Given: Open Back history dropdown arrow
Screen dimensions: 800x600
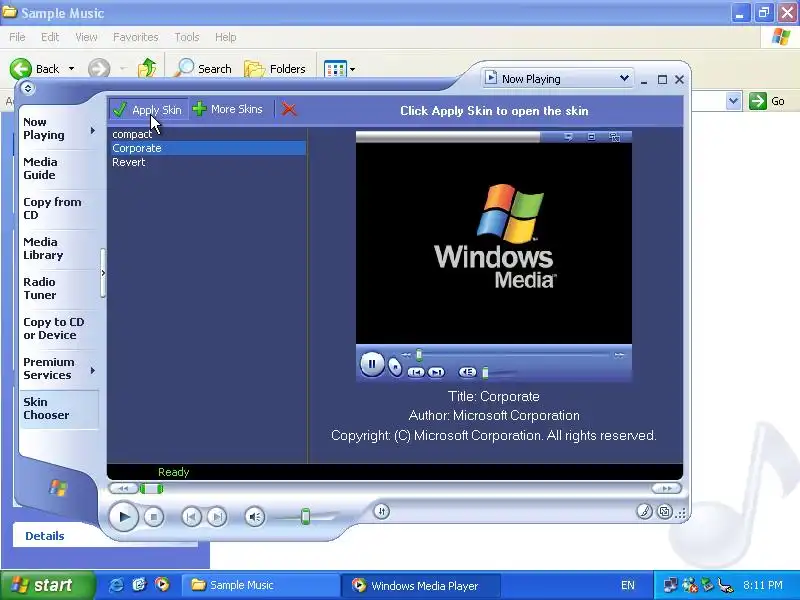Looking at the screenshot, I should point(71,68).
